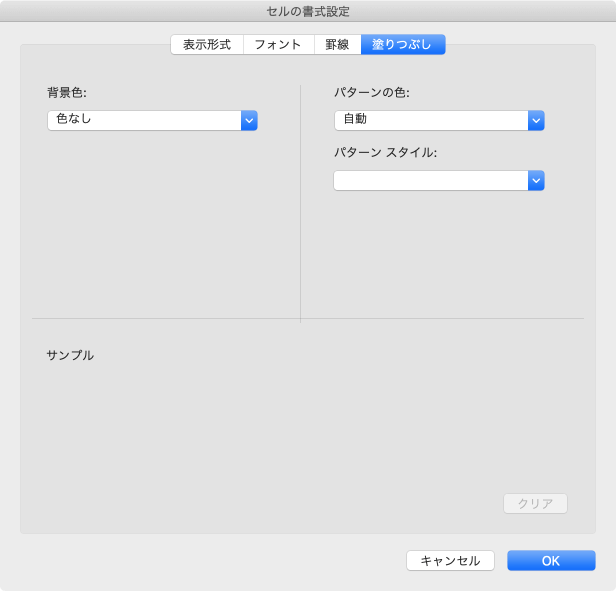Click the 背景色 dropdown arrow button
The height and width of the screenshot is (591, 616).
pos(249,121)
